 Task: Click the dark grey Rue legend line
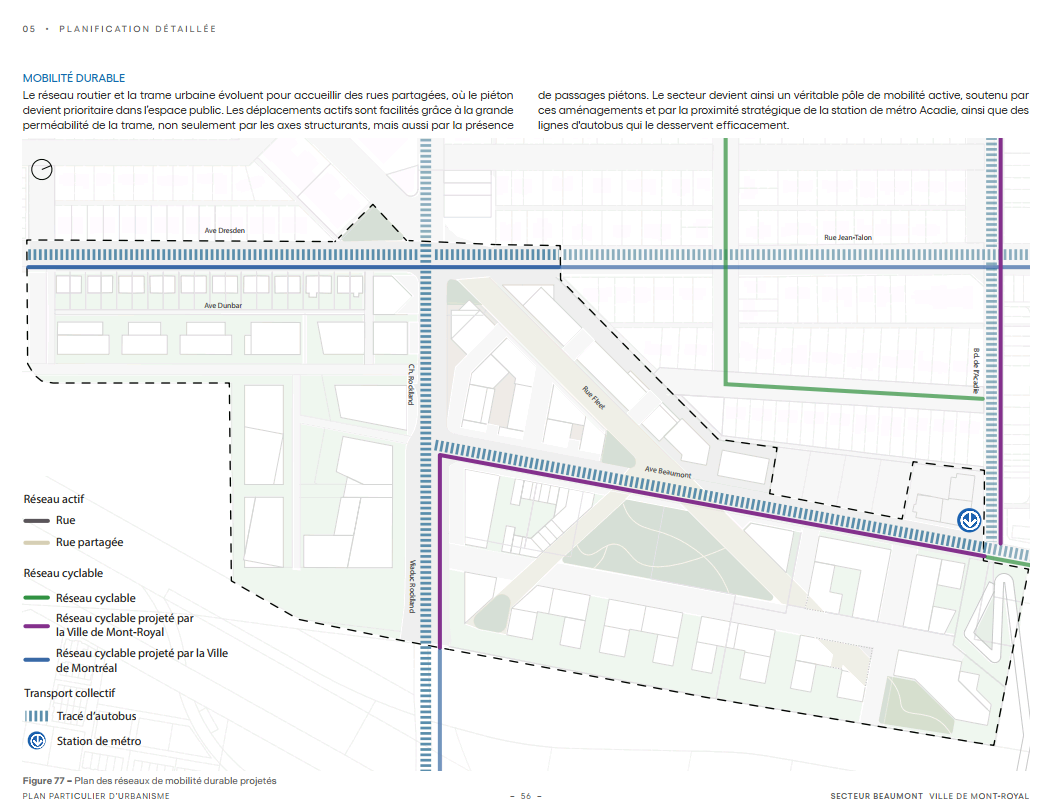click(x=37, y=520)
